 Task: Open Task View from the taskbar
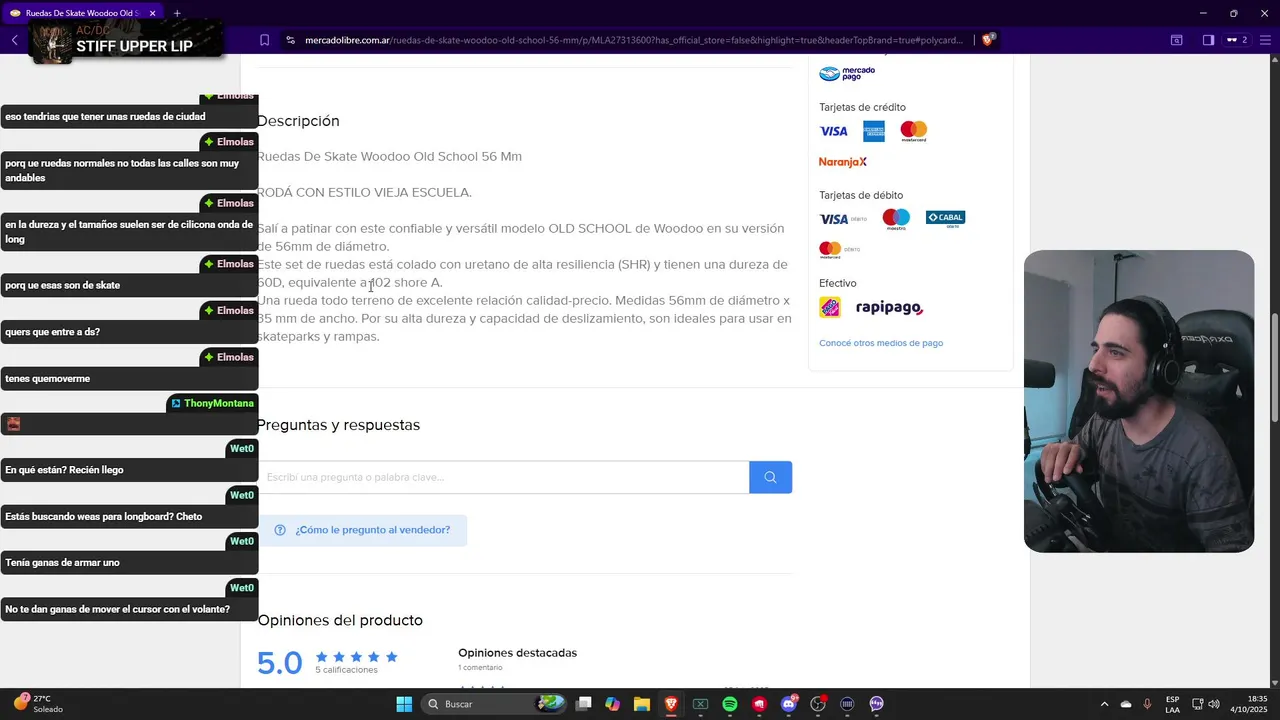(584, 704)
